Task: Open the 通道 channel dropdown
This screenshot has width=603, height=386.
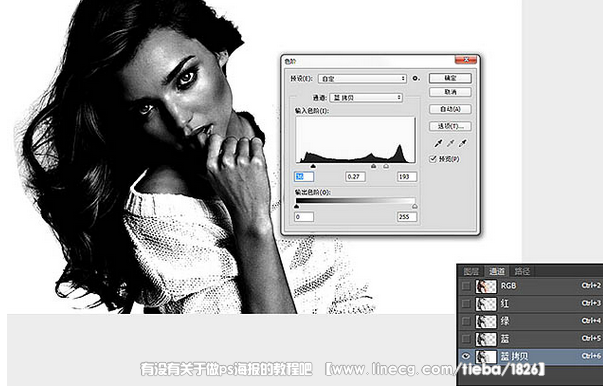Action: point(366,98)
